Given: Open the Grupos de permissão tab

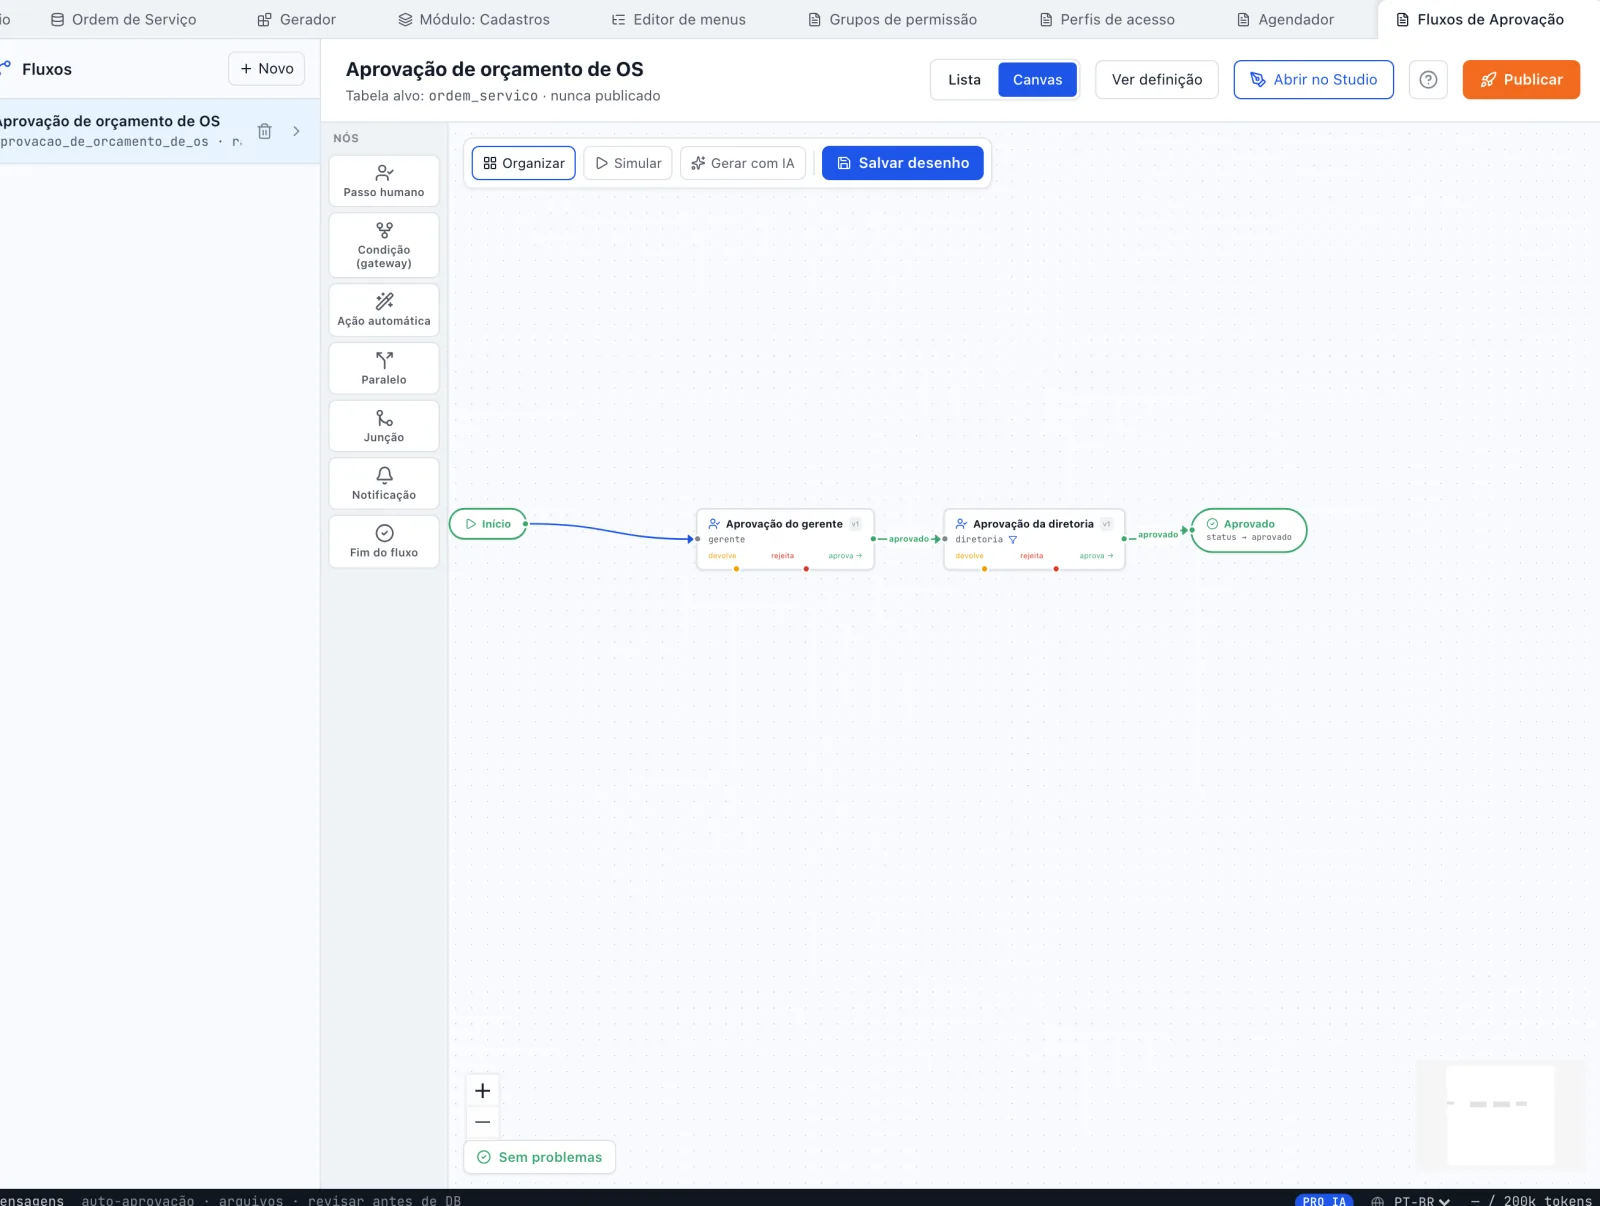Looking at the screenshot, I should 893,20.
